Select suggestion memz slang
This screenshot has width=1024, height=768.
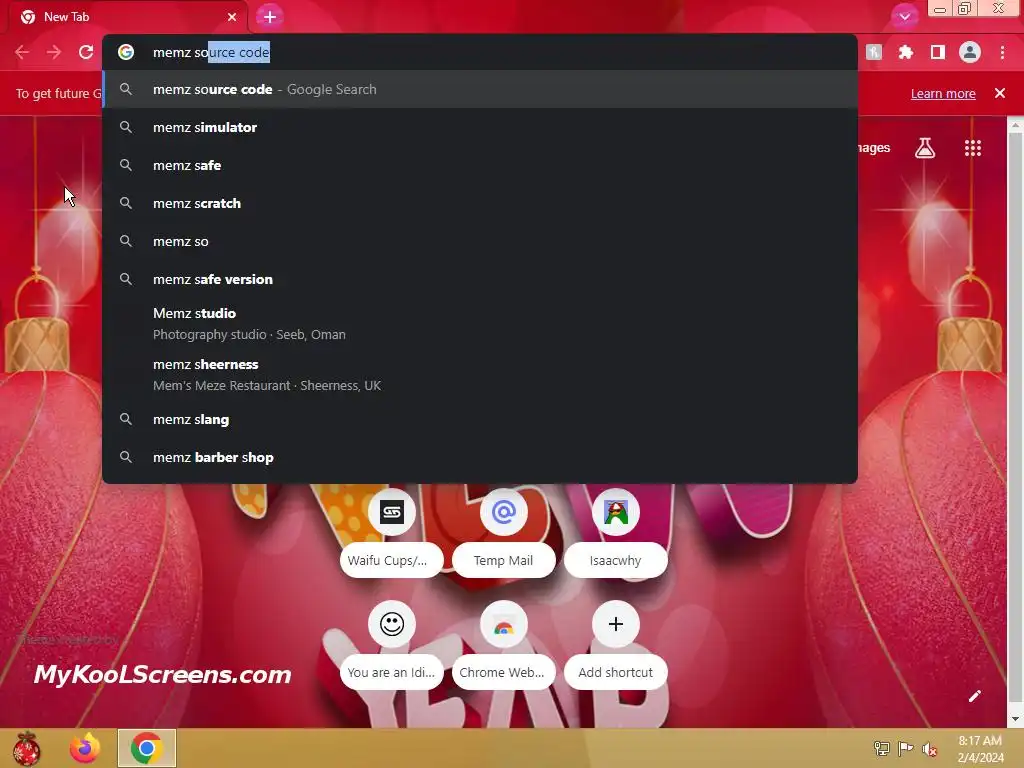pyautogui.click(x=480, y=419)
